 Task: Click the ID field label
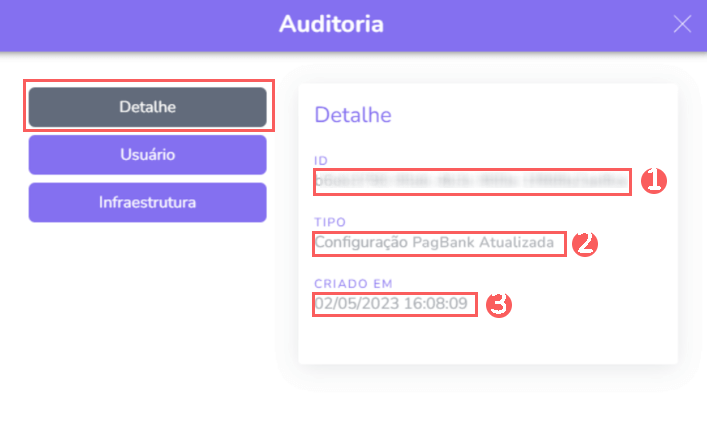tap(321, 160)
